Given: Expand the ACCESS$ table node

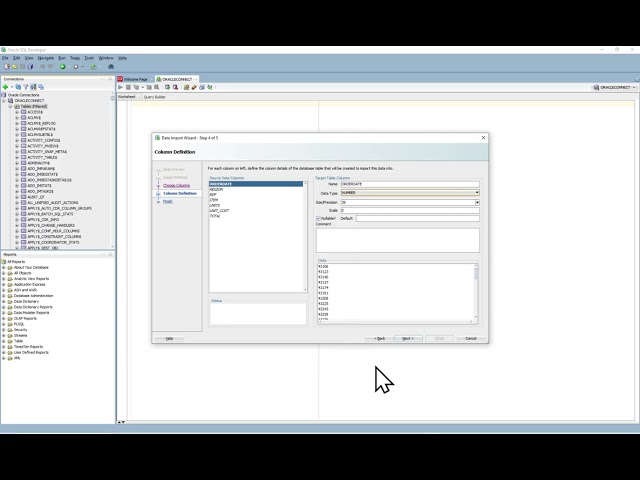Looking at the screenshot, I should (x=17, y=112).
